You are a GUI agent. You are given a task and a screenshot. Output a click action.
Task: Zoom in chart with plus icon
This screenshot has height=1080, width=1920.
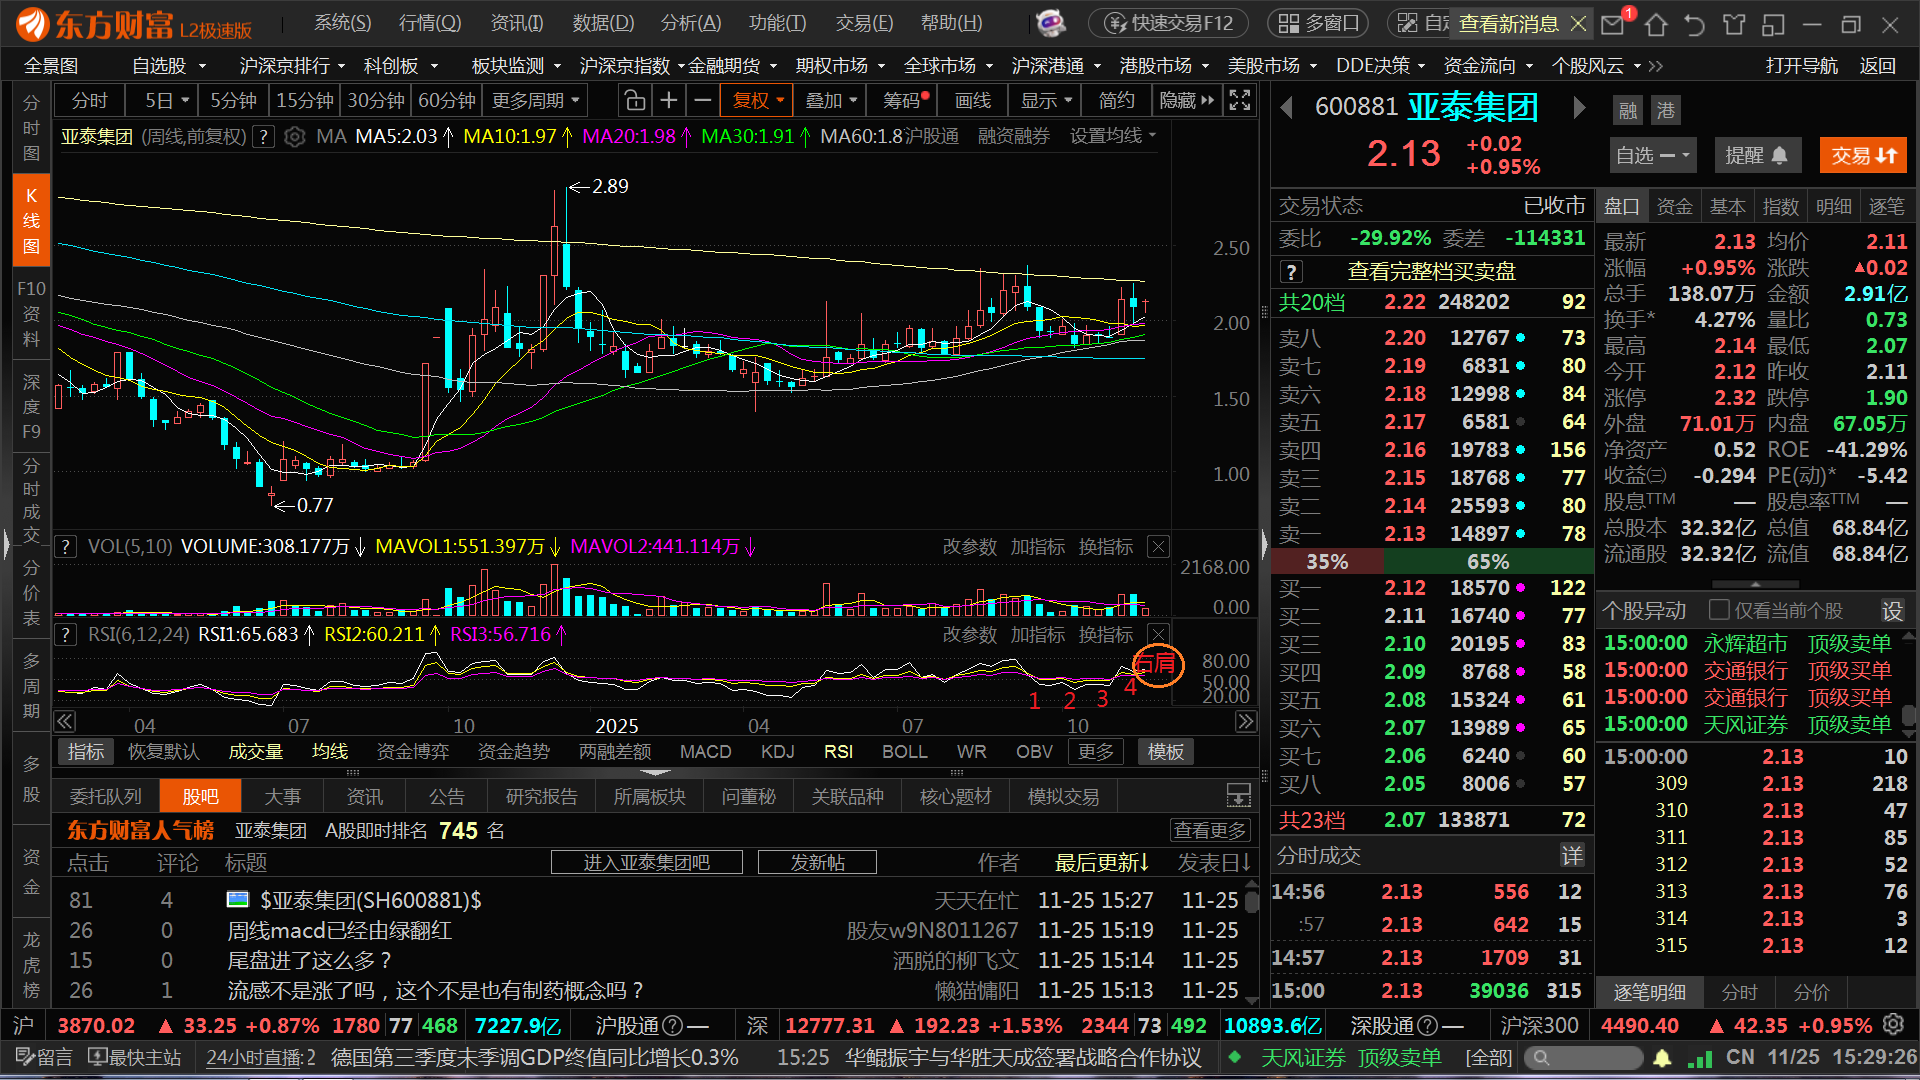coord(669,101)
